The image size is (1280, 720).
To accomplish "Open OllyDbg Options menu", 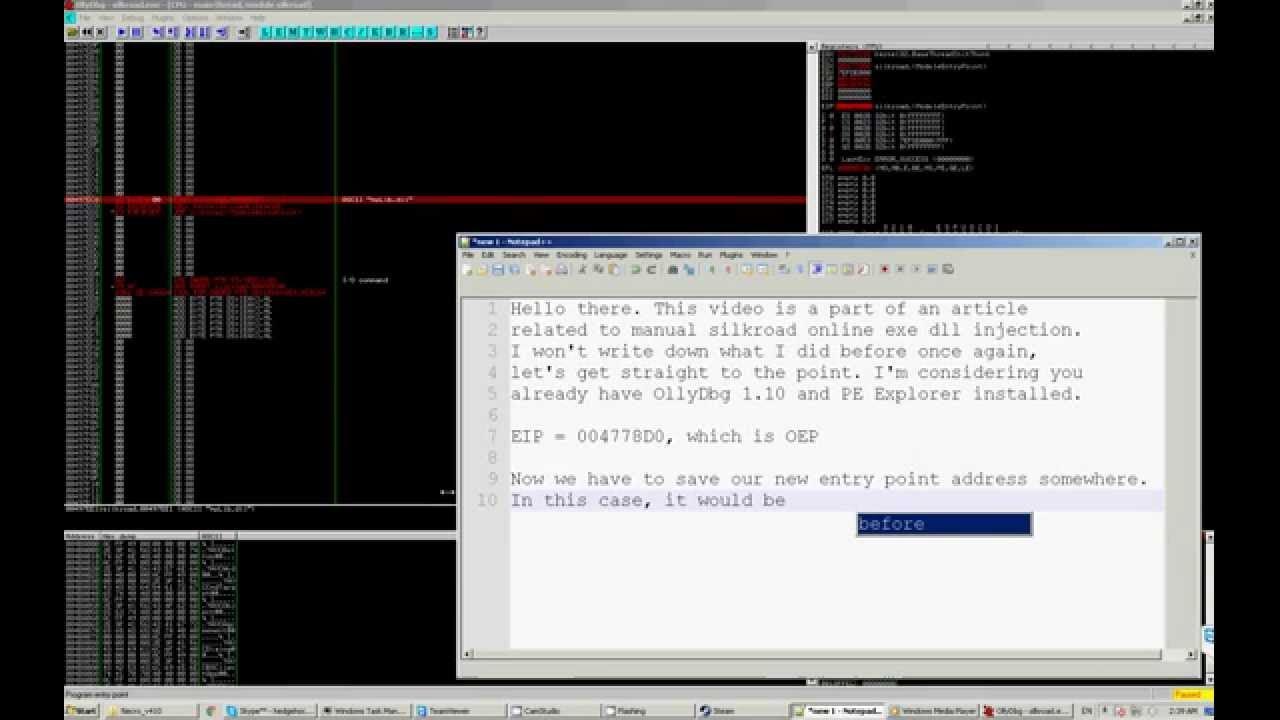I will pos(195,18).
